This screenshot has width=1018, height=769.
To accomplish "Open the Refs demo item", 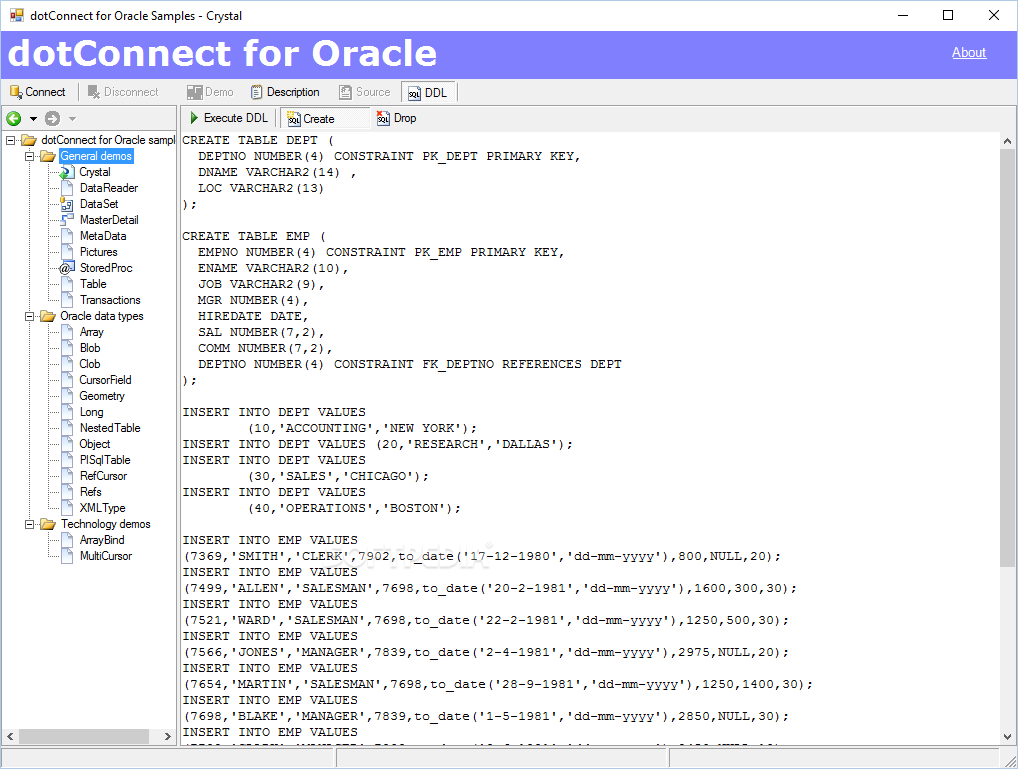I will tap(90, 492).
